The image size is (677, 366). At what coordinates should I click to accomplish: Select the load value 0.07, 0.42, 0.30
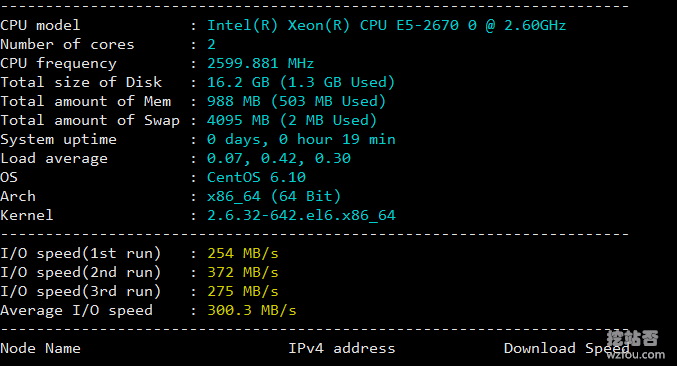[278, 158]
